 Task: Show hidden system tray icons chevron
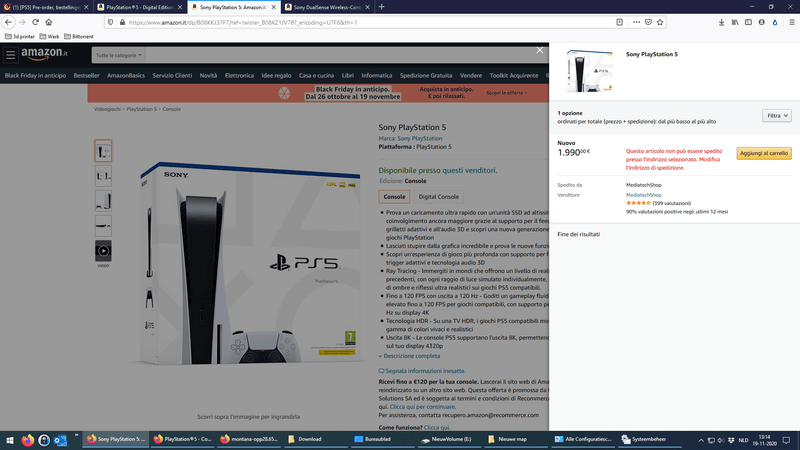[x=701, y=440]
